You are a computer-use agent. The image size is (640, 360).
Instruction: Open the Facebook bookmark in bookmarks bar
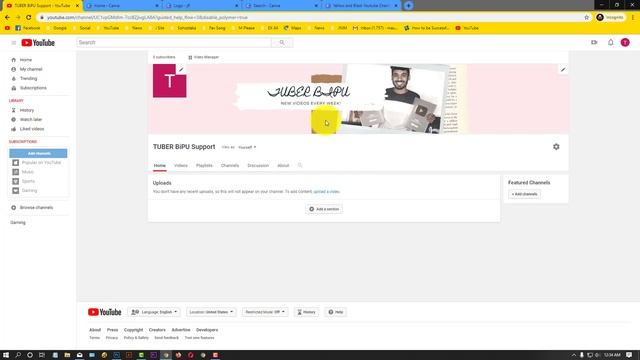click(28, 28)
